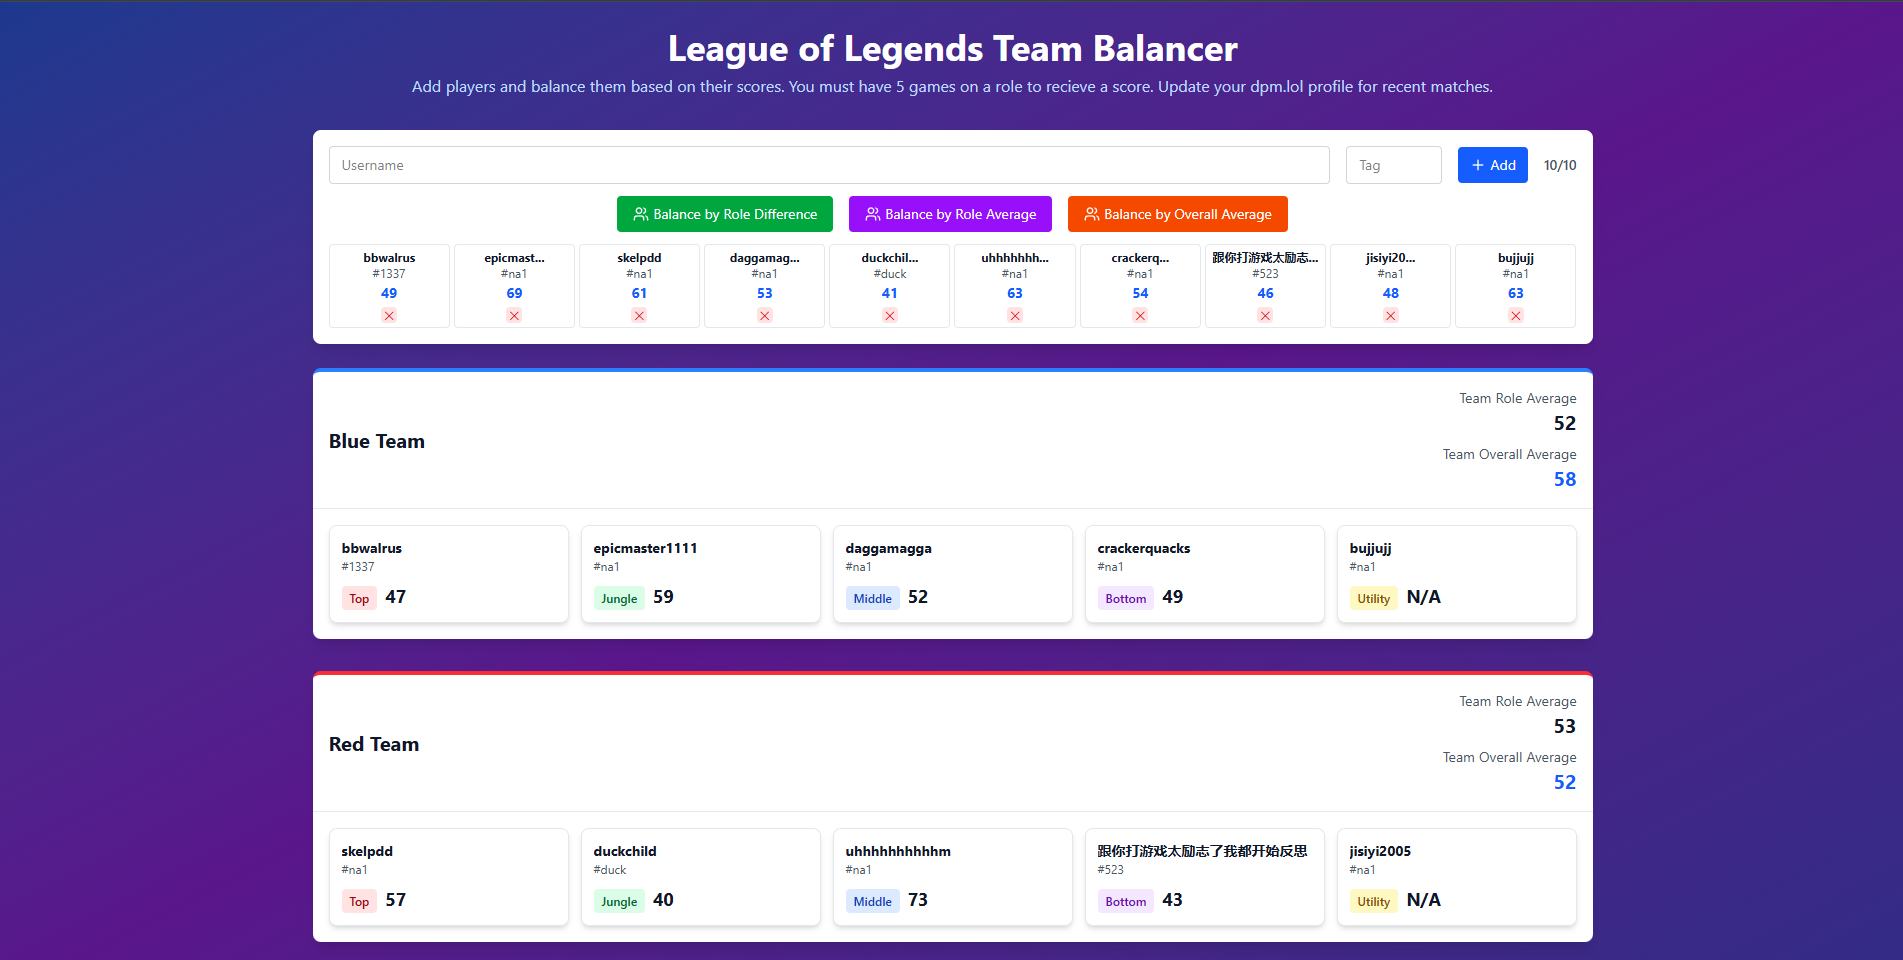Viewport: 1903px width, 960px height.
Task: Remove epicmaster with the red X icon
Action: pos(514,315)
